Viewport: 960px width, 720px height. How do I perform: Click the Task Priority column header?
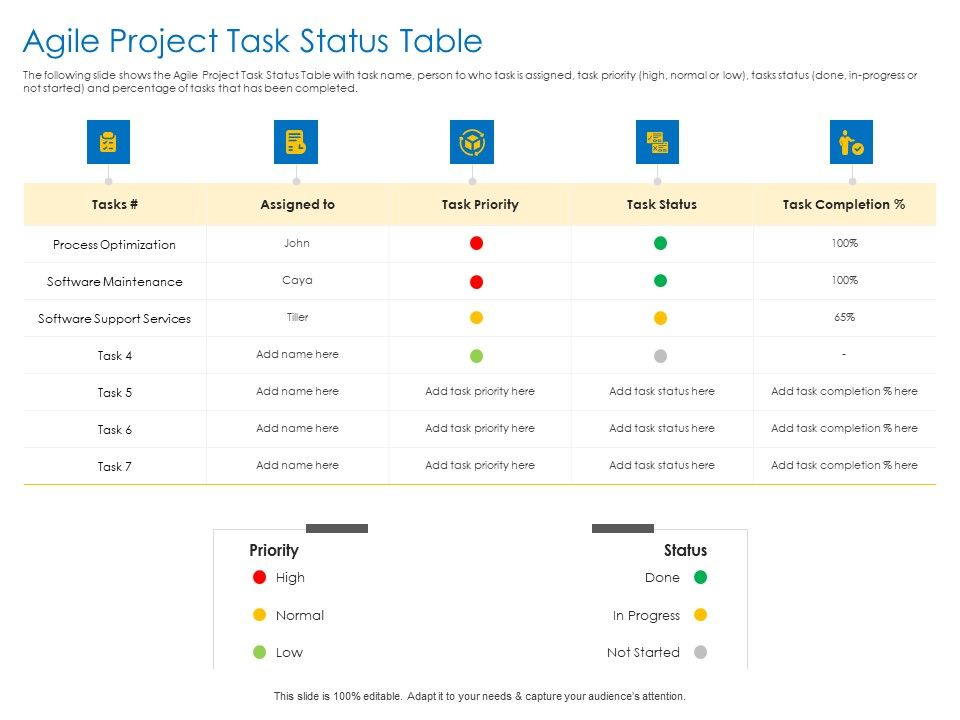[480, 204]
